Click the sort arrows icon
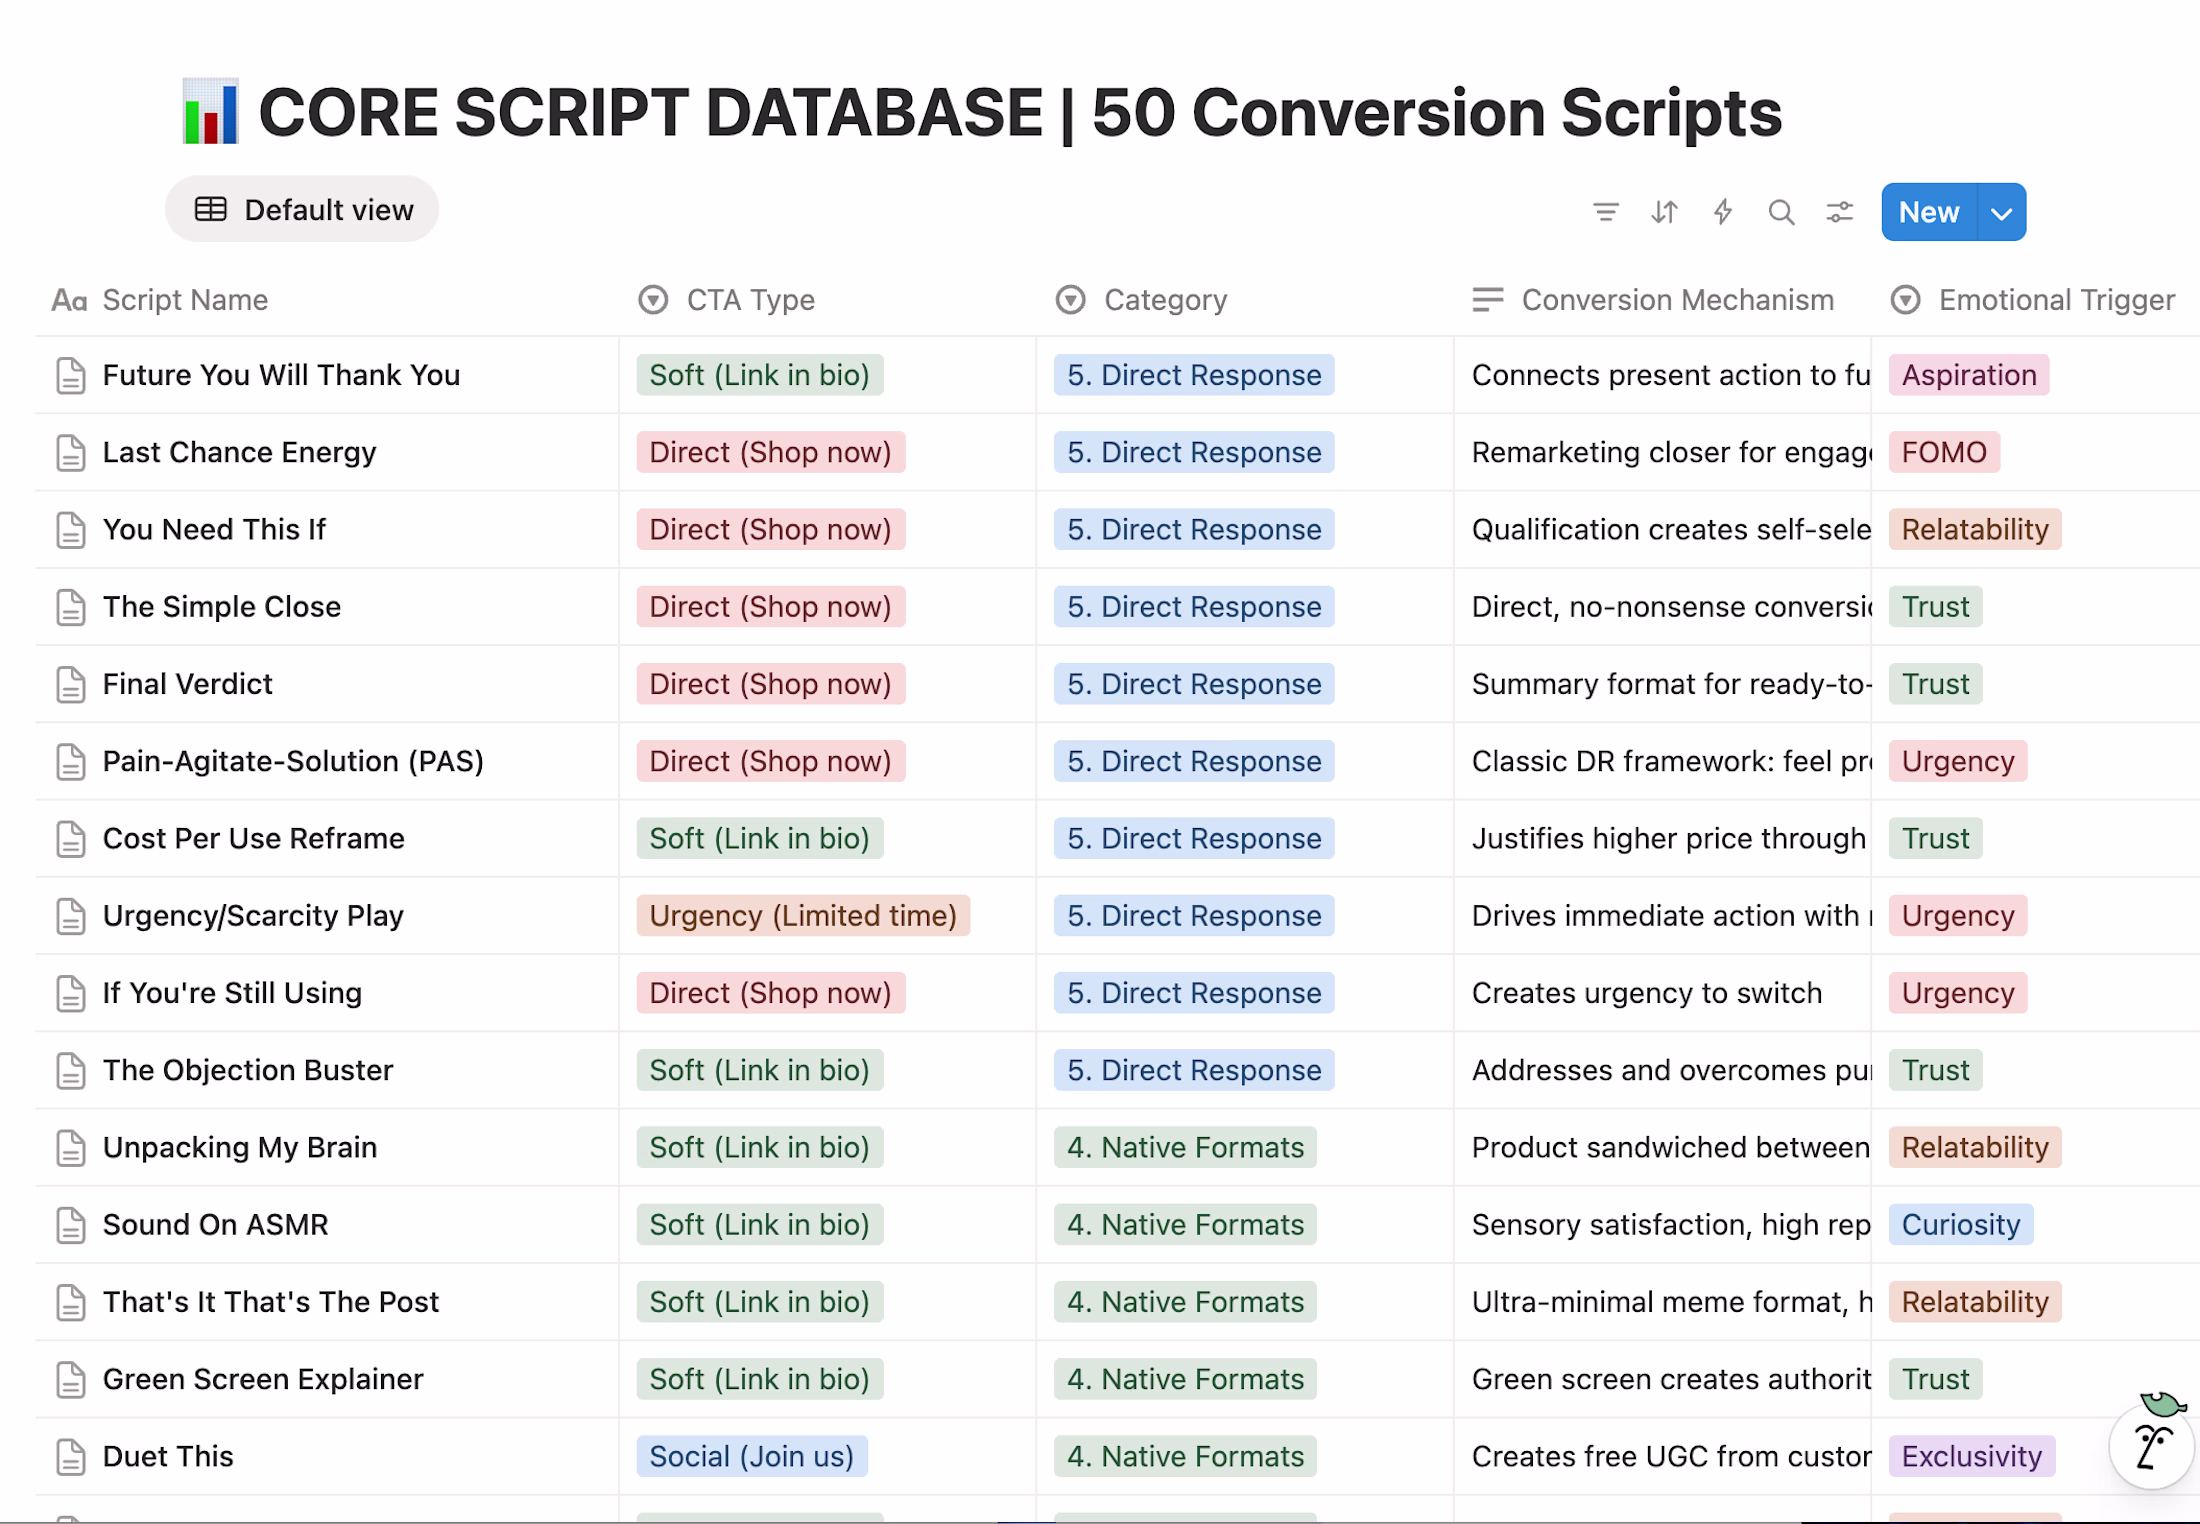 click(x=1664, y=212)
